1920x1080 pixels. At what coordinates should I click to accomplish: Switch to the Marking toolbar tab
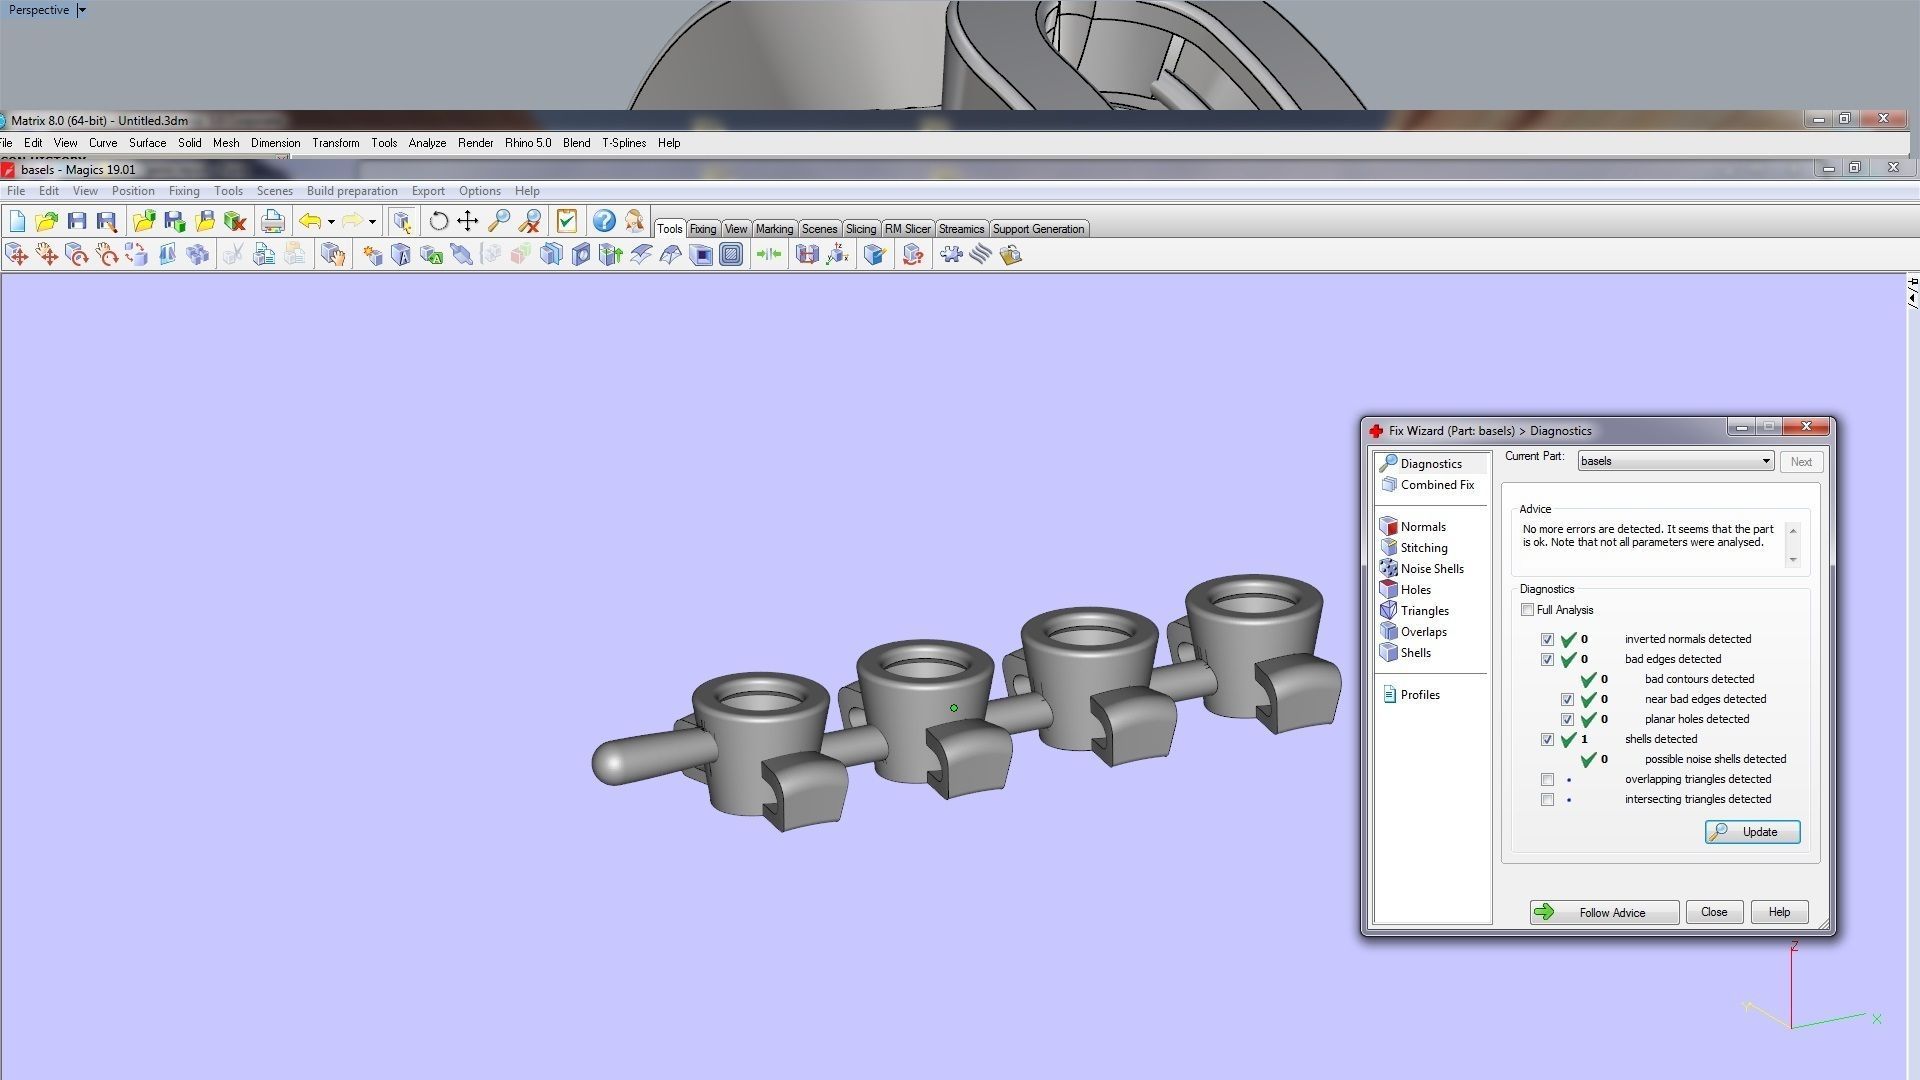[774, 229]
